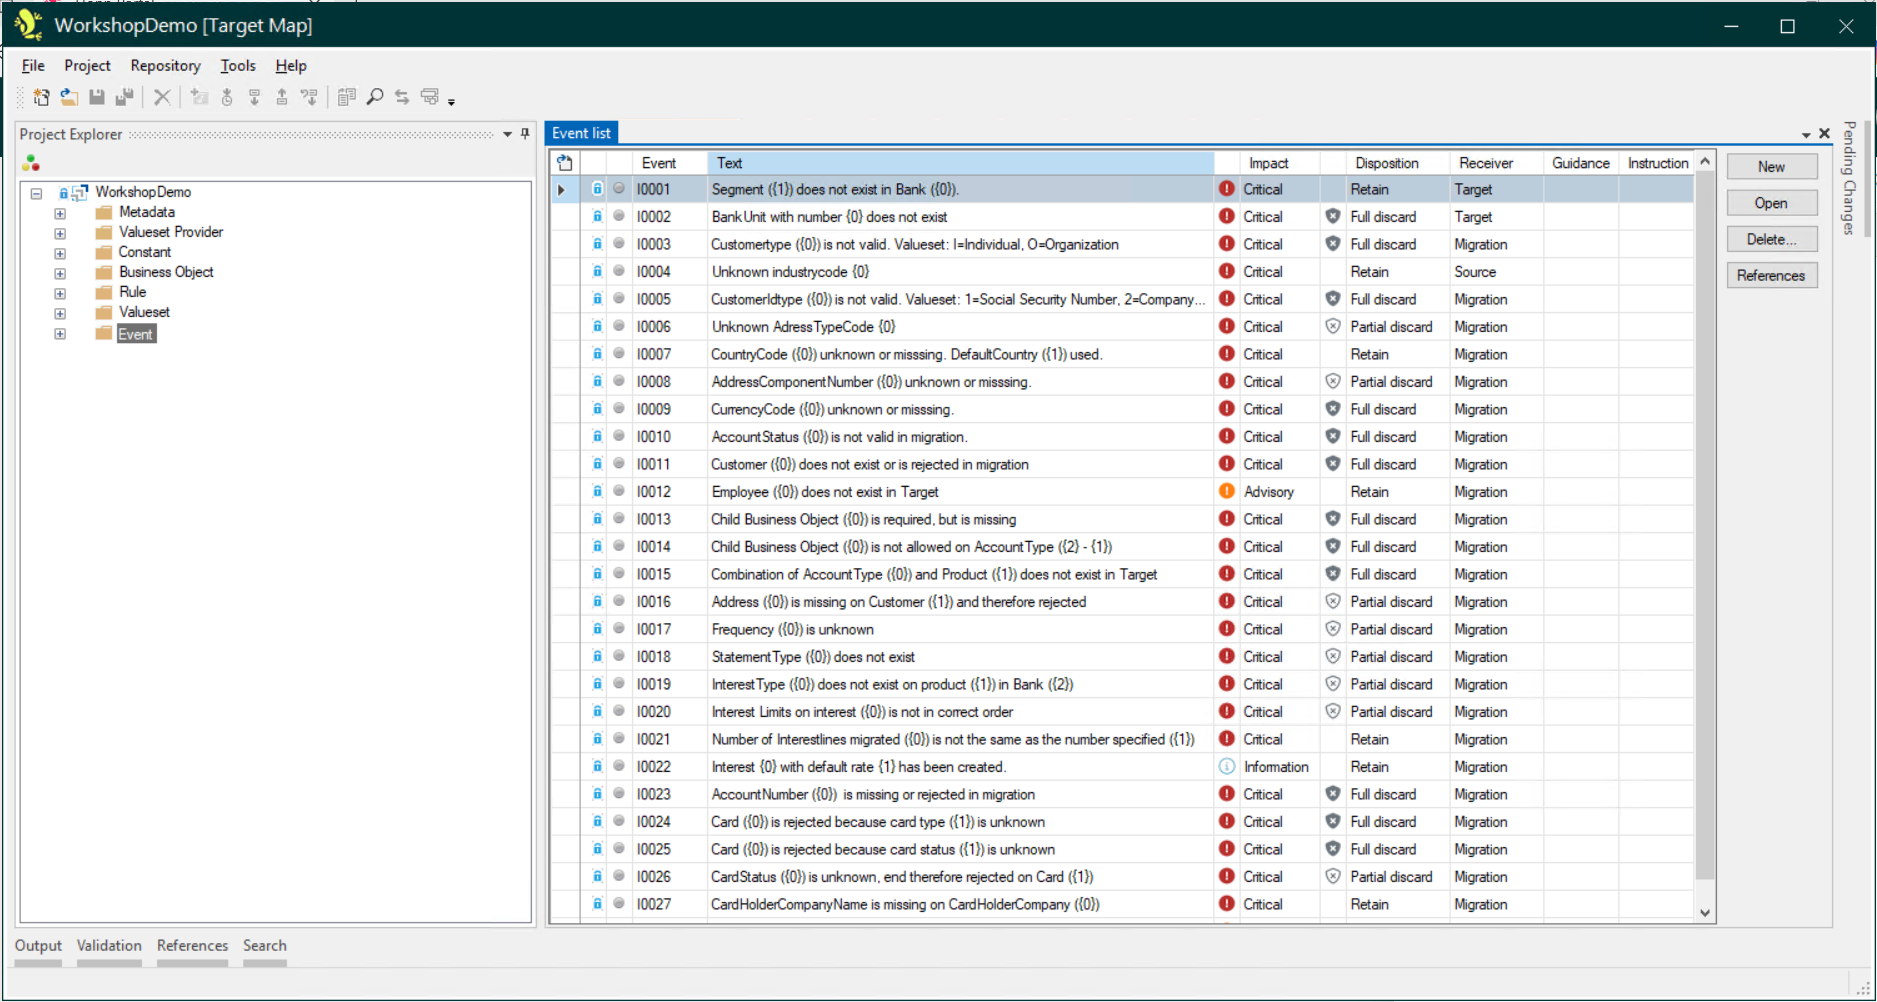Image resolution: width=1877 pixels, height=1002 pixels.
Task: Click the Delete... button
Action: 1771,239
